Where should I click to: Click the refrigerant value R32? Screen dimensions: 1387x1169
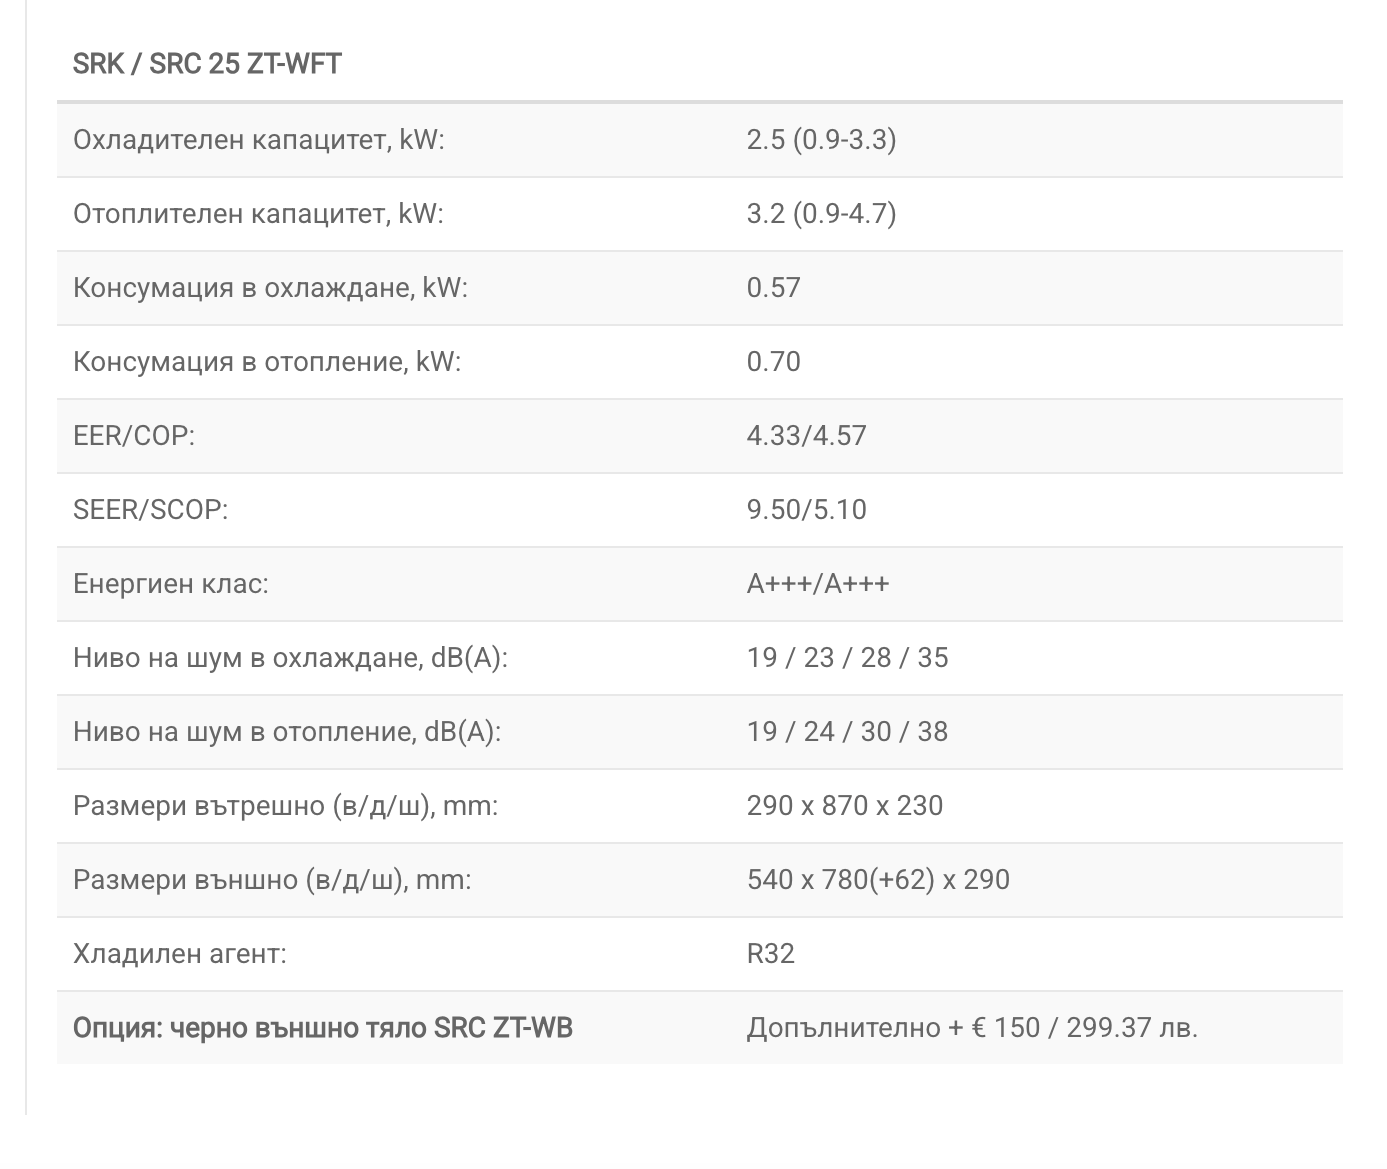770,953
